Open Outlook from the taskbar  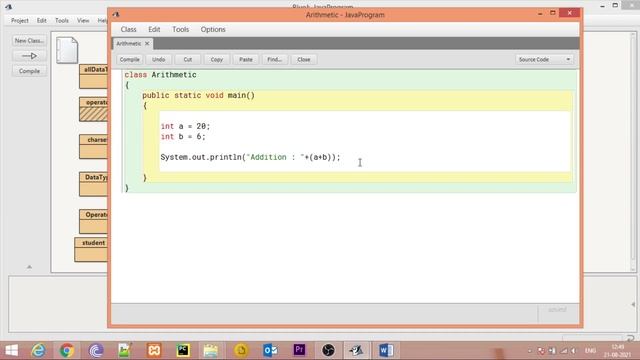pos(270,350)
